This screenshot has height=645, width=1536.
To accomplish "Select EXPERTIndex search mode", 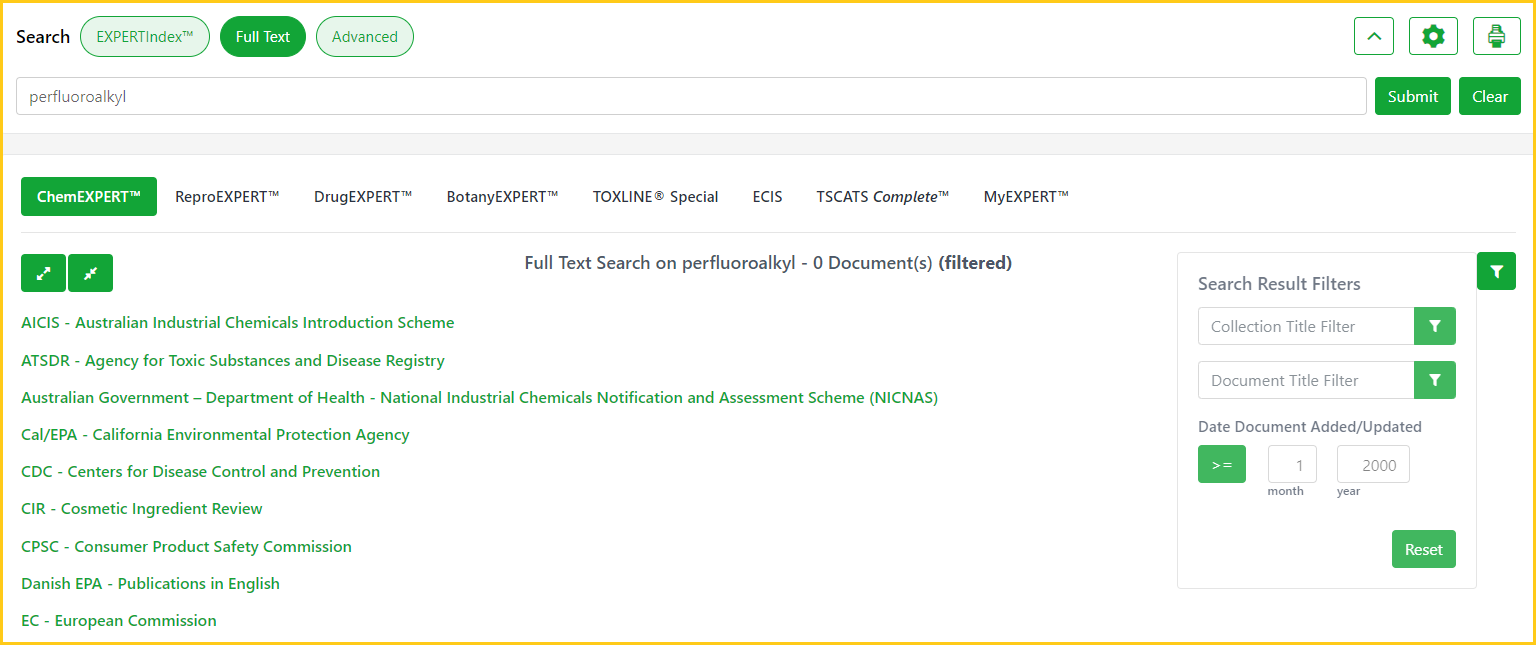I will [144, 37].
